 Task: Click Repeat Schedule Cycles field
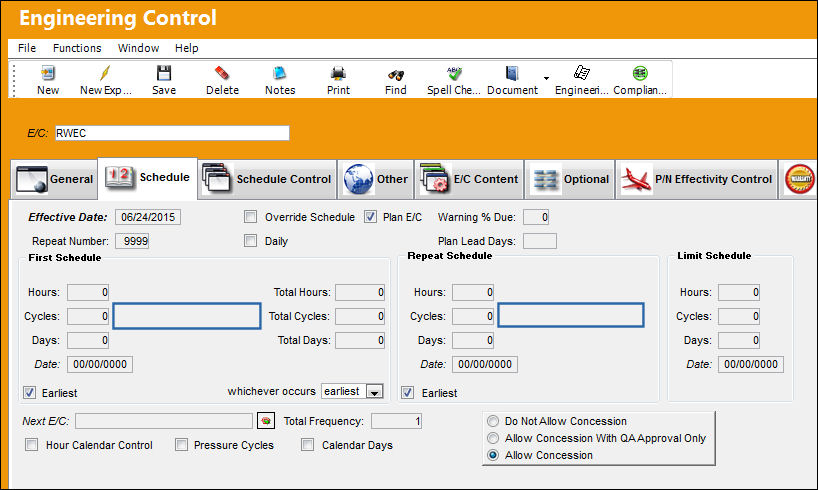(x=473, y=316)
